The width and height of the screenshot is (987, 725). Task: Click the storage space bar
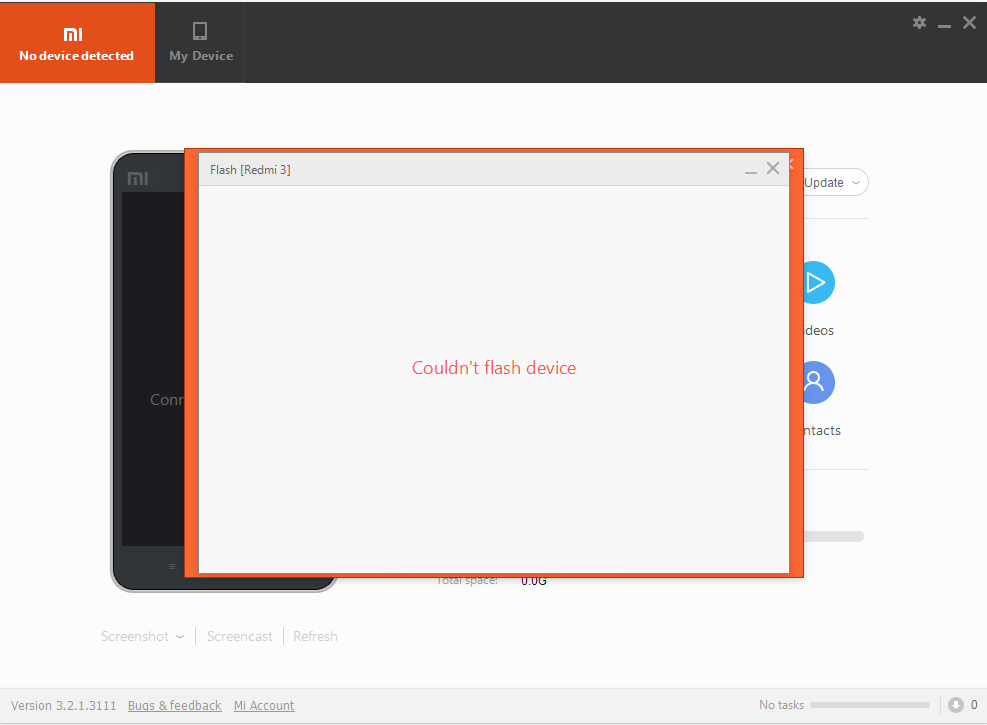[834, 536]
